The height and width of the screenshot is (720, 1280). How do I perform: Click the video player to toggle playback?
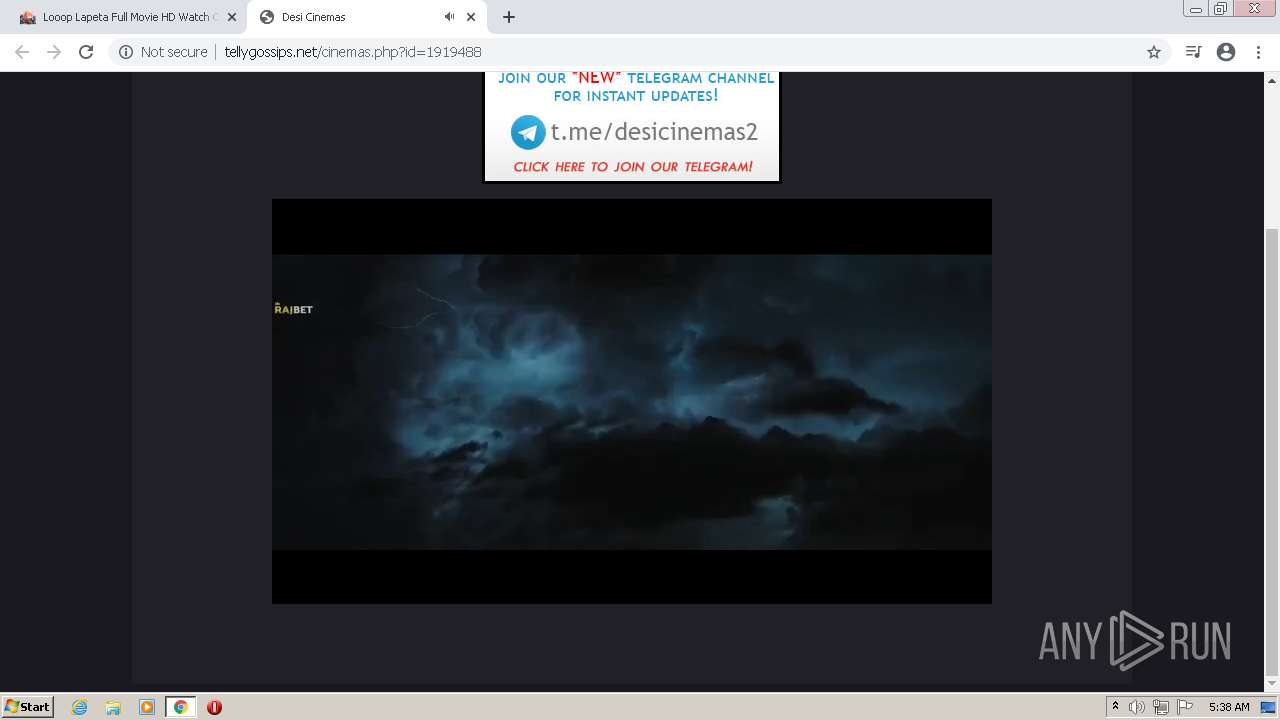click(632, 401)
